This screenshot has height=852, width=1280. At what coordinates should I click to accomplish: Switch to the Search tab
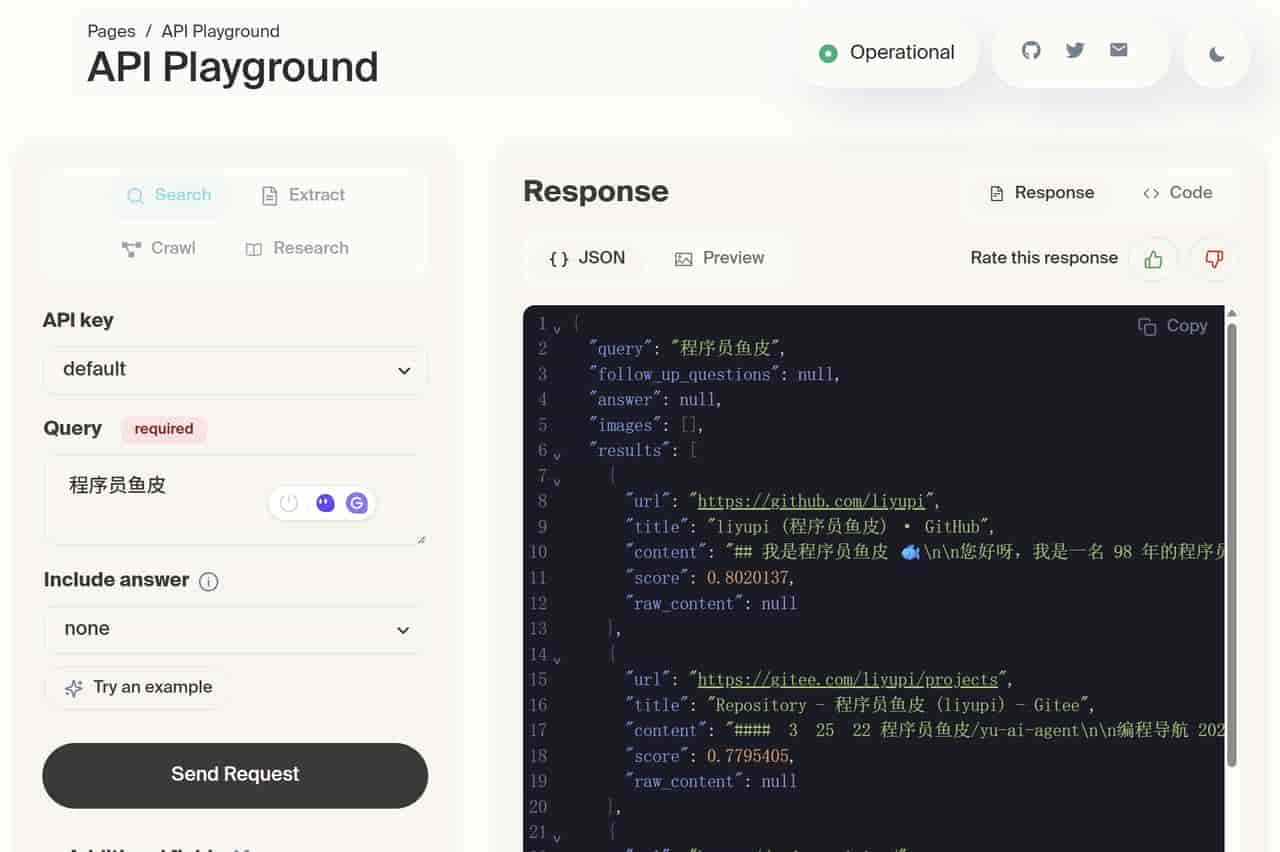pos(169,195)
